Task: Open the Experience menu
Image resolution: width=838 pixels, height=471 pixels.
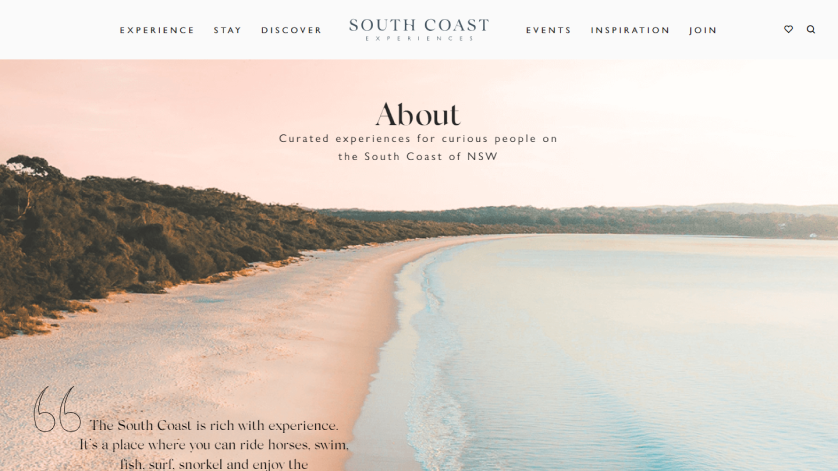Action: 157,30
